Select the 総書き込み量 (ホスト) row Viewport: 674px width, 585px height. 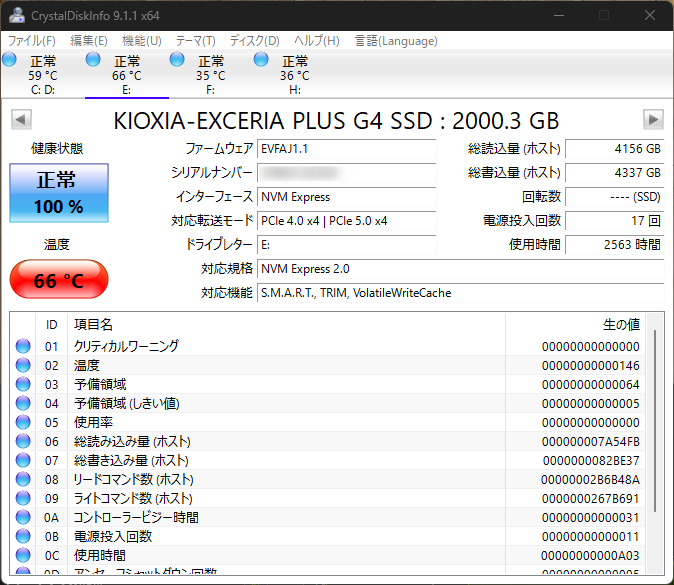click(x=328, y=460)
